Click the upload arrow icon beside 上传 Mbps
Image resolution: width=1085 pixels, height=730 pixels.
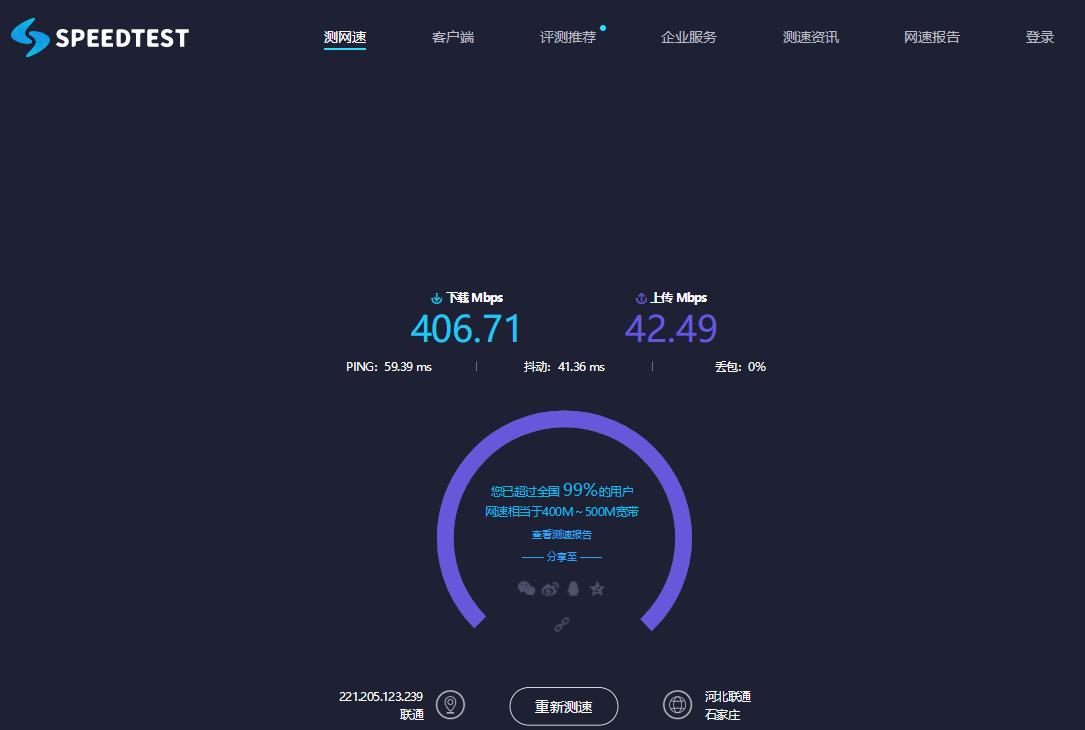[641, 298]
